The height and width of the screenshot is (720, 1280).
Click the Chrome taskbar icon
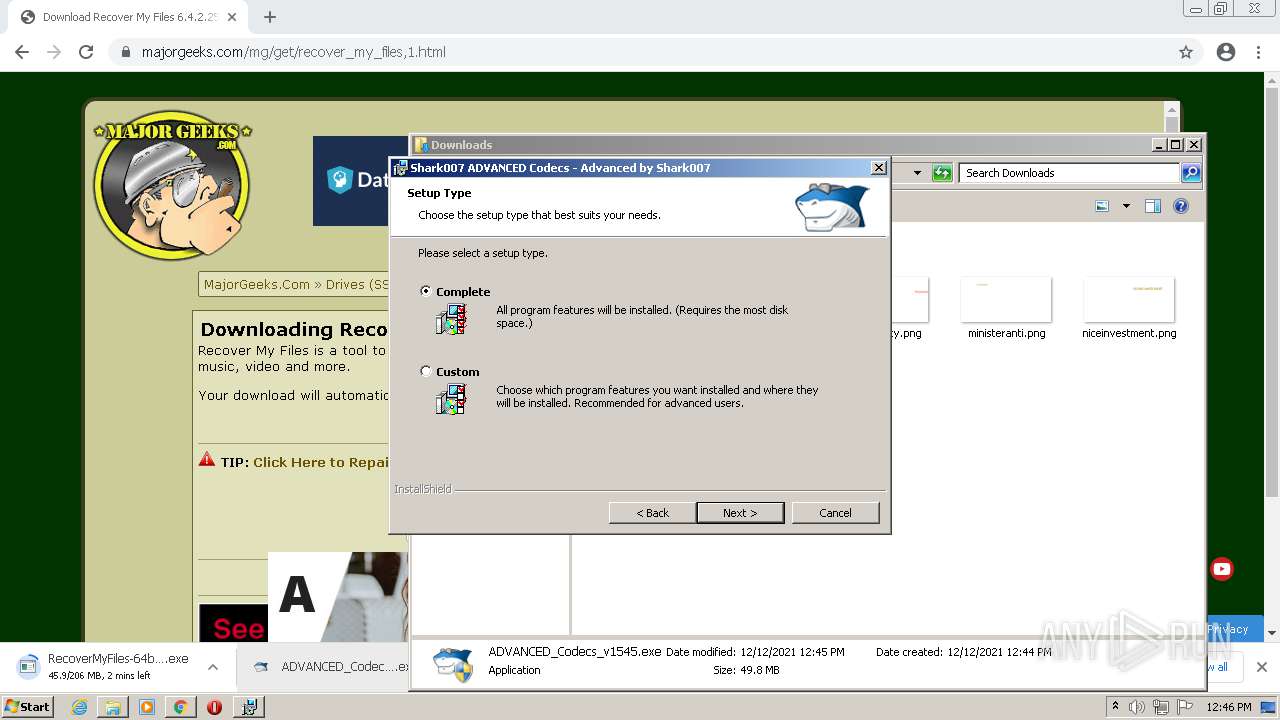pyautogui.click(x=180, y=706)
